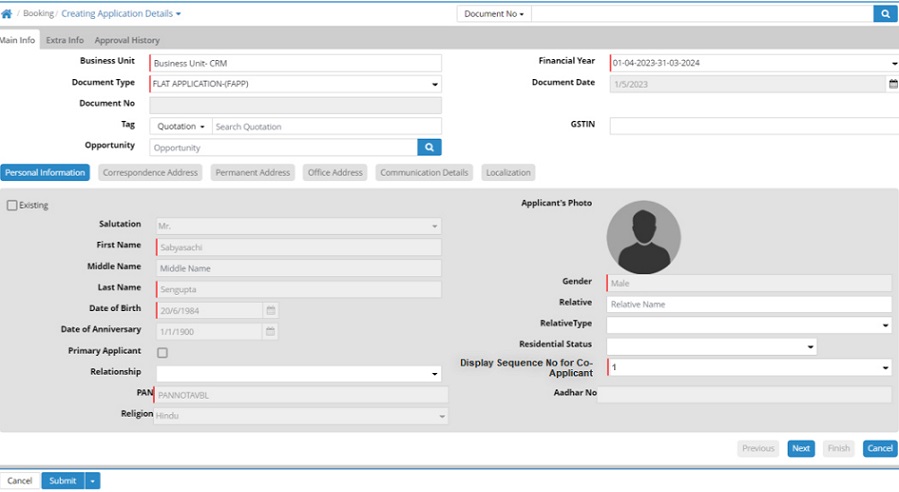Click into the GSTIN input field
The height and width of the screenshot is (492, 899).
point(753,126)
